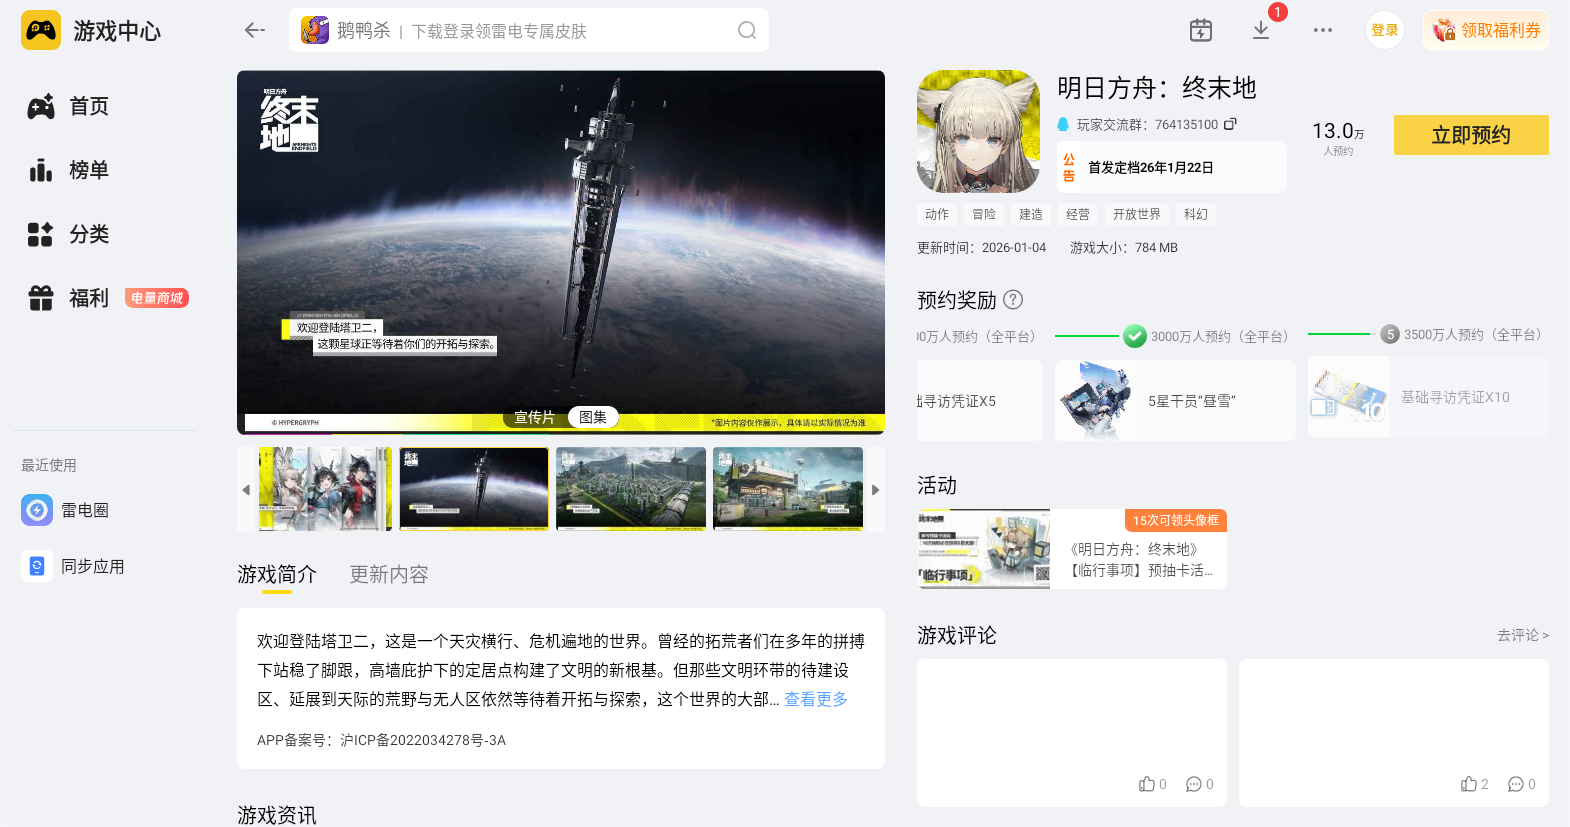Image resolution: width=1570 pixels, height=827 pixels.
Task: Go back using the left arrow
Action: tap(255, 30)
